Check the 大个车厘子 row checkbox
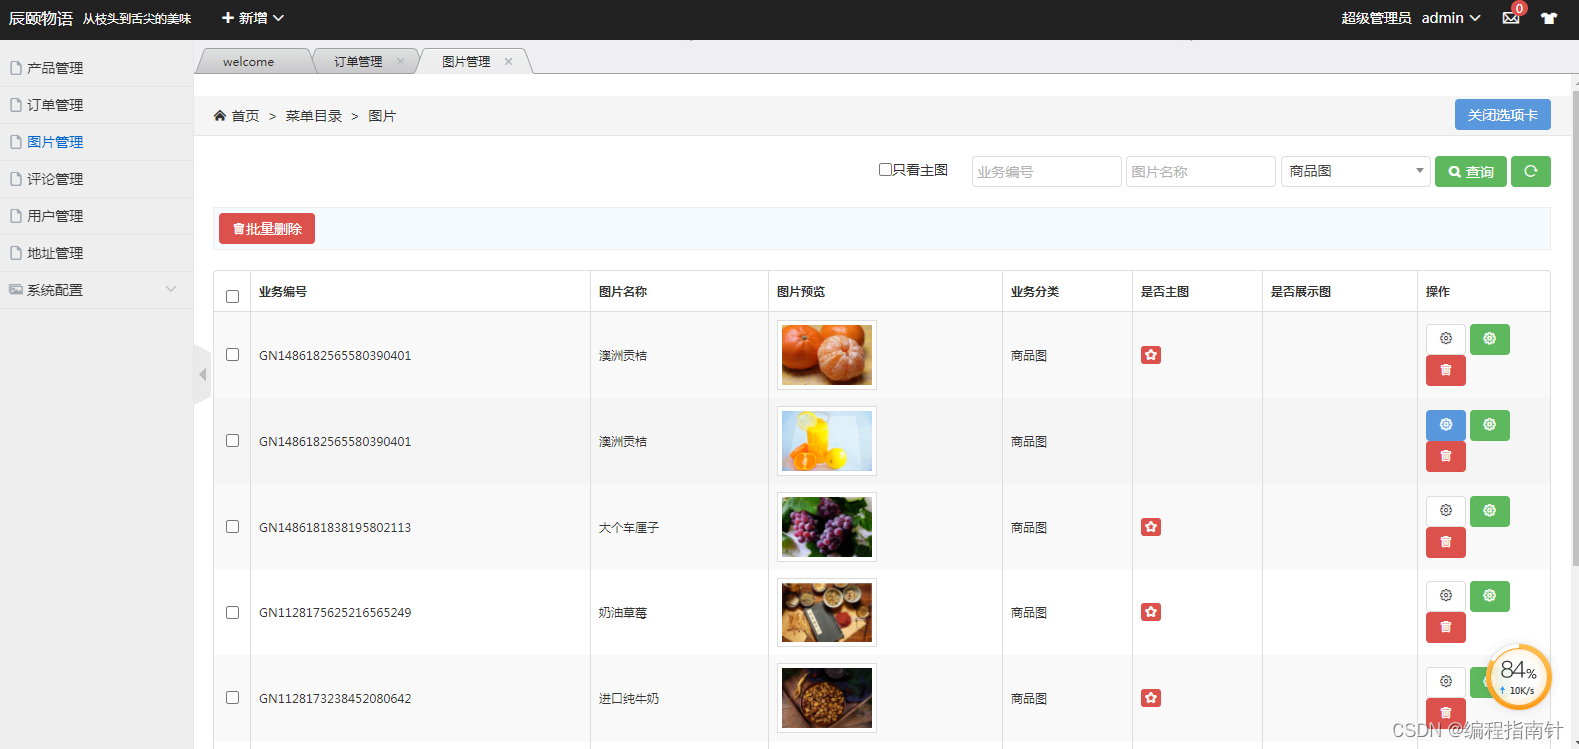This screenshot has height=749, width=1579. (233, 527)
